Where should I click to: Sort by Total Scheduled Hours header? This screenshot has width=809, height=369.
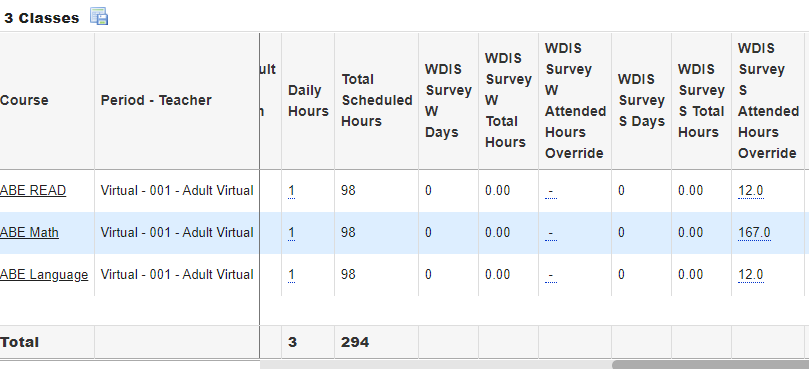click(377, 100)
